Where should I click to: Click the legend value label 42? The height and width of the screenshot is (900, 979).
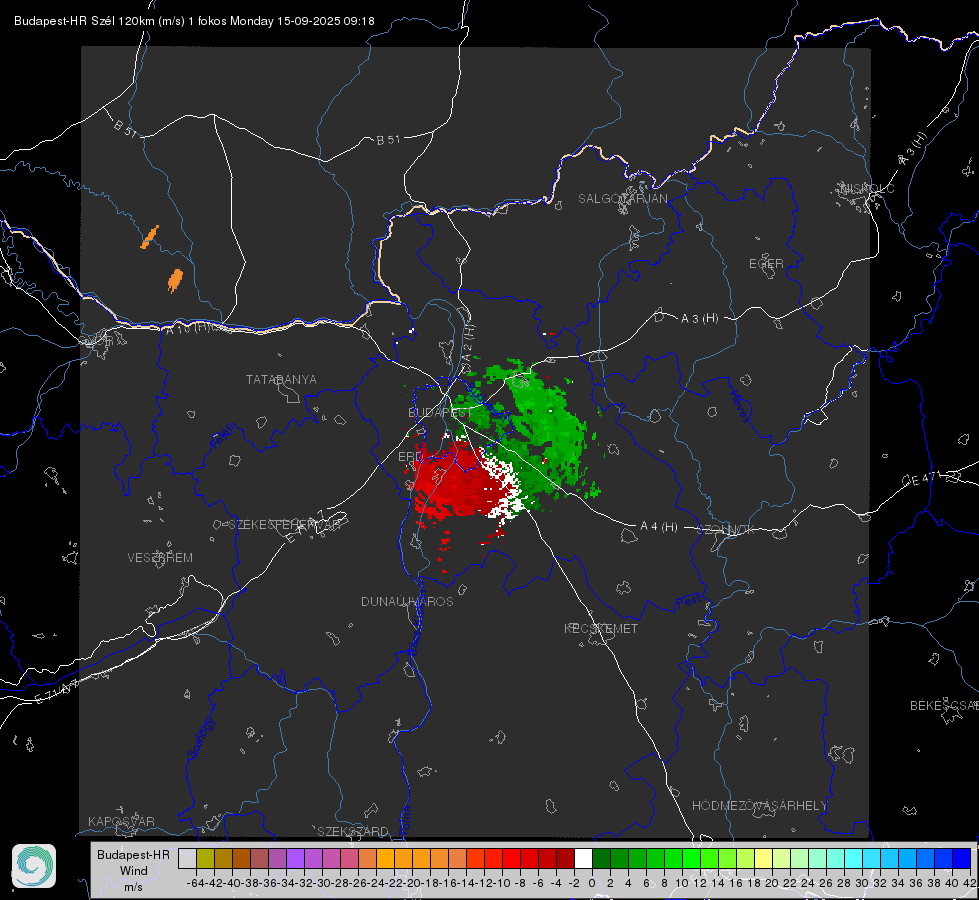(970, 883)
